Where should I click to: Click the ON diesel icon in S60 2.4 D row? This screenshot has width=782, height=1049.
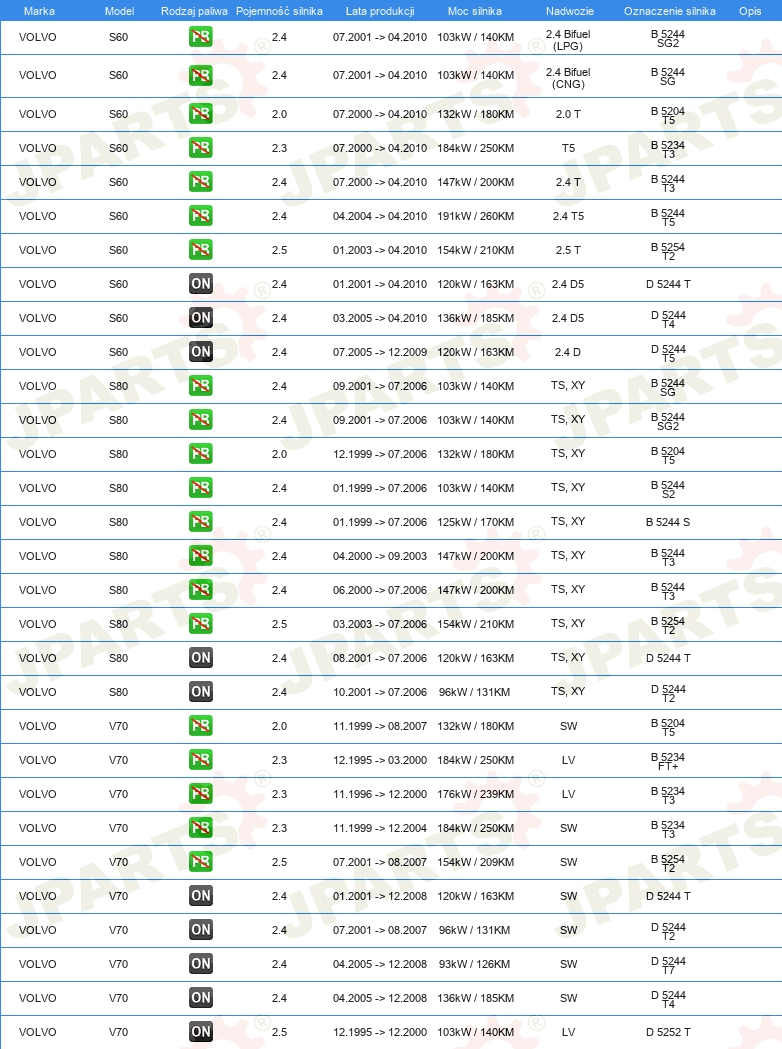click(201, 352)
